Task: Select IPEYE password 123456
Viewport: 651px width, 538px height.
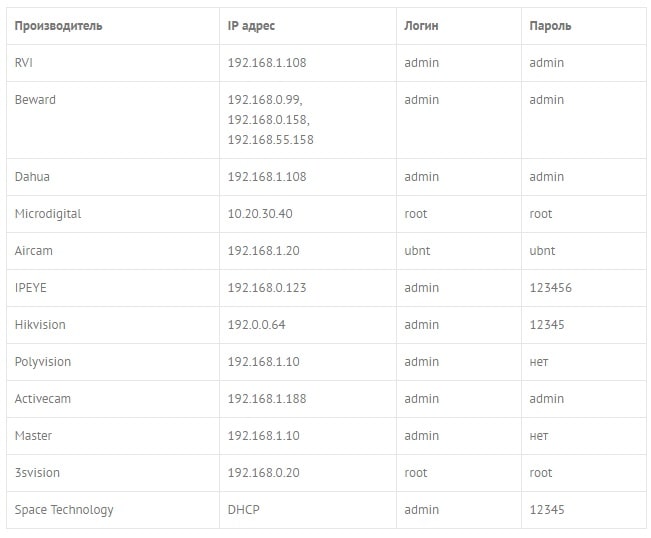Action: [551, 287]
